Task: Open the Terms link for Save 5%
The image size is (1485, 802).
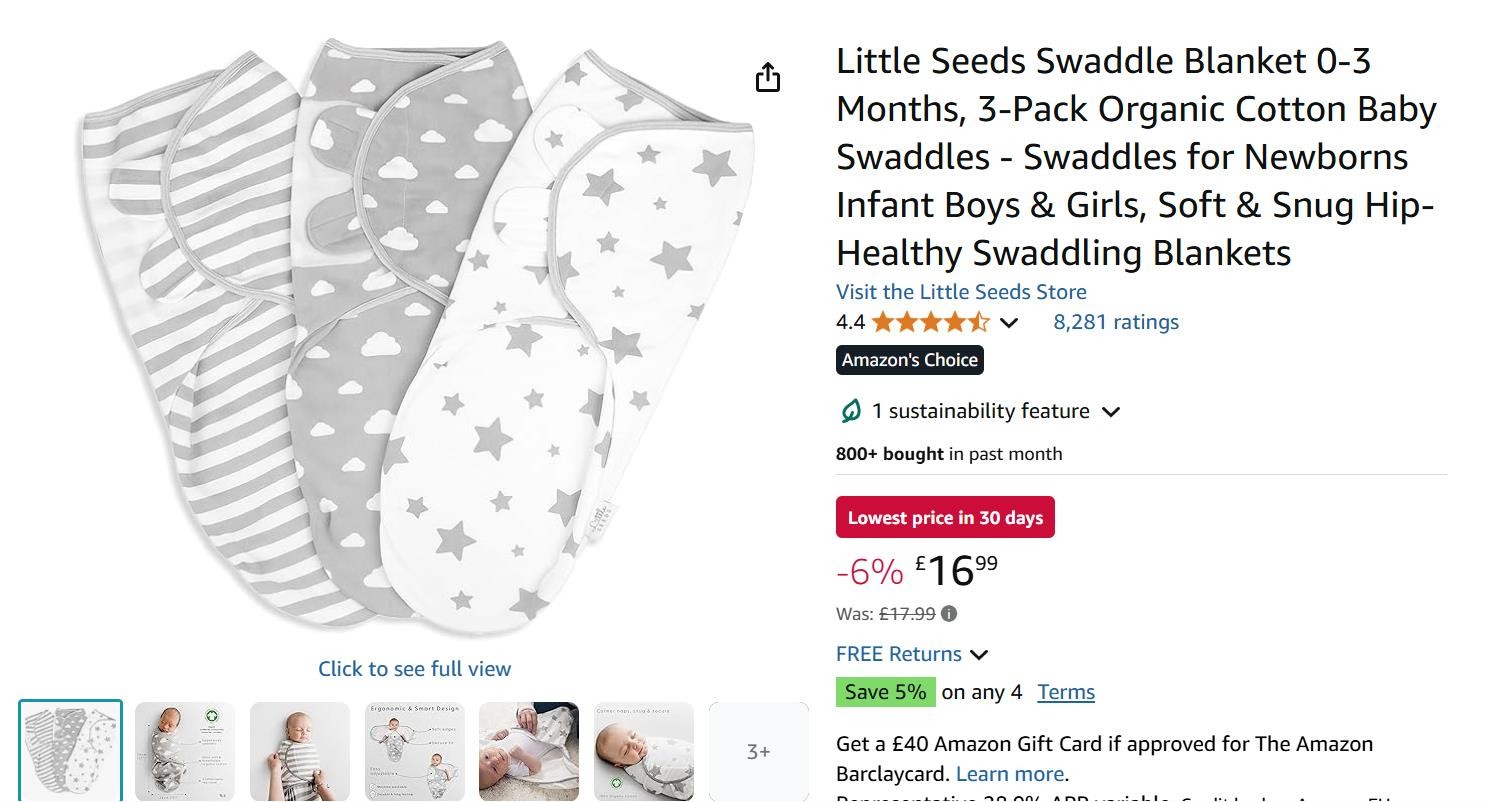Action: (1065, 692)
